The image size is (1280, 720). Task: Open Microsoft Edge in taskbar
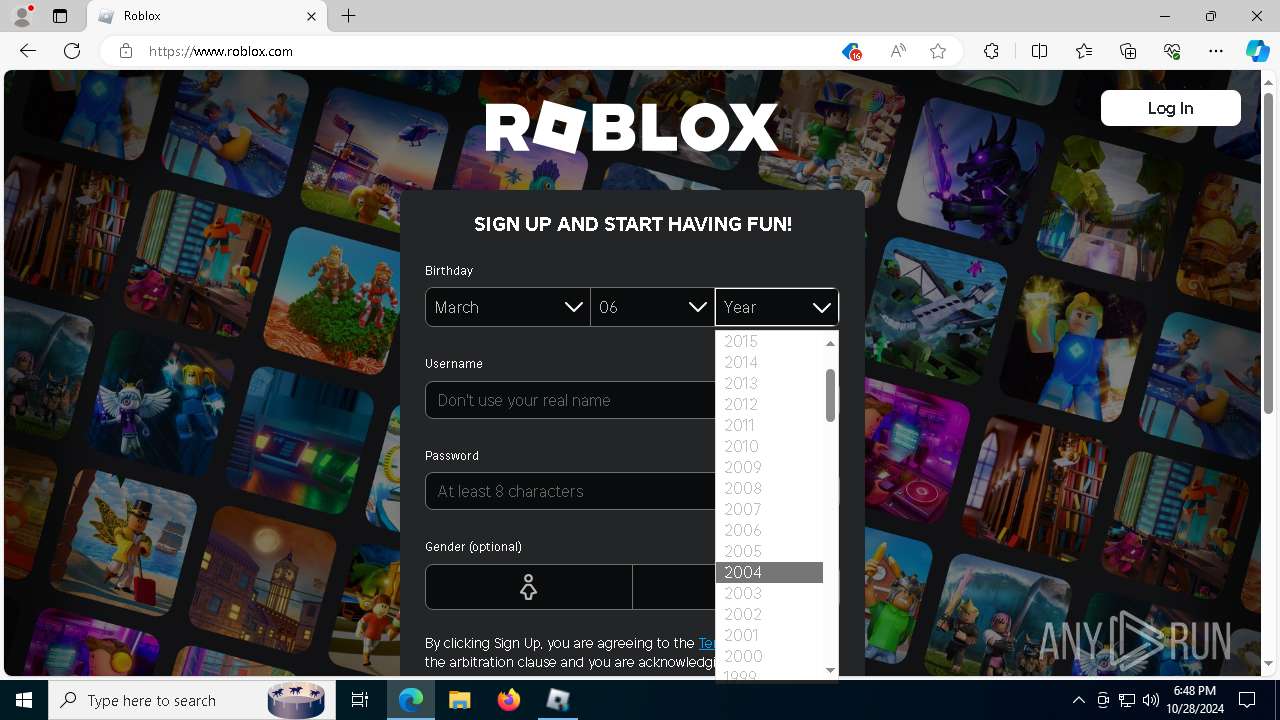[411, 700]
